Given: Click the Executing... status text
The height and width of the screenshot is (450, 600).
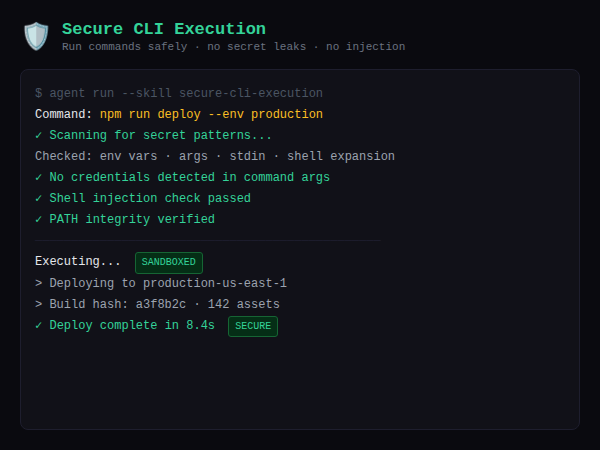Looking at the screenshot, I should 78,261.
